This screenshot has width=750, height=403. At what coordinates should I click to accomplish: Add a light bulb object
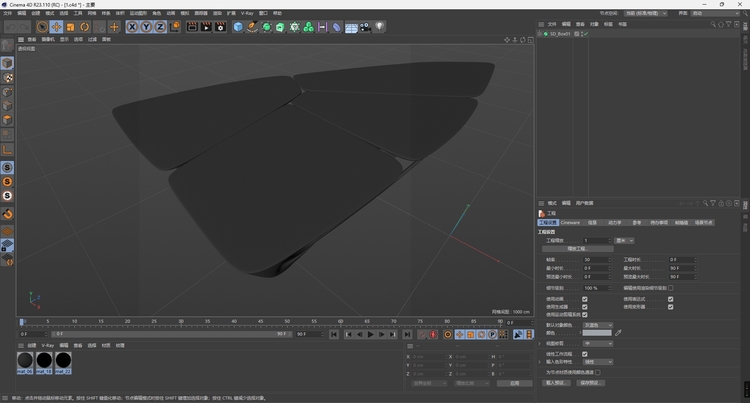point(379,27)
